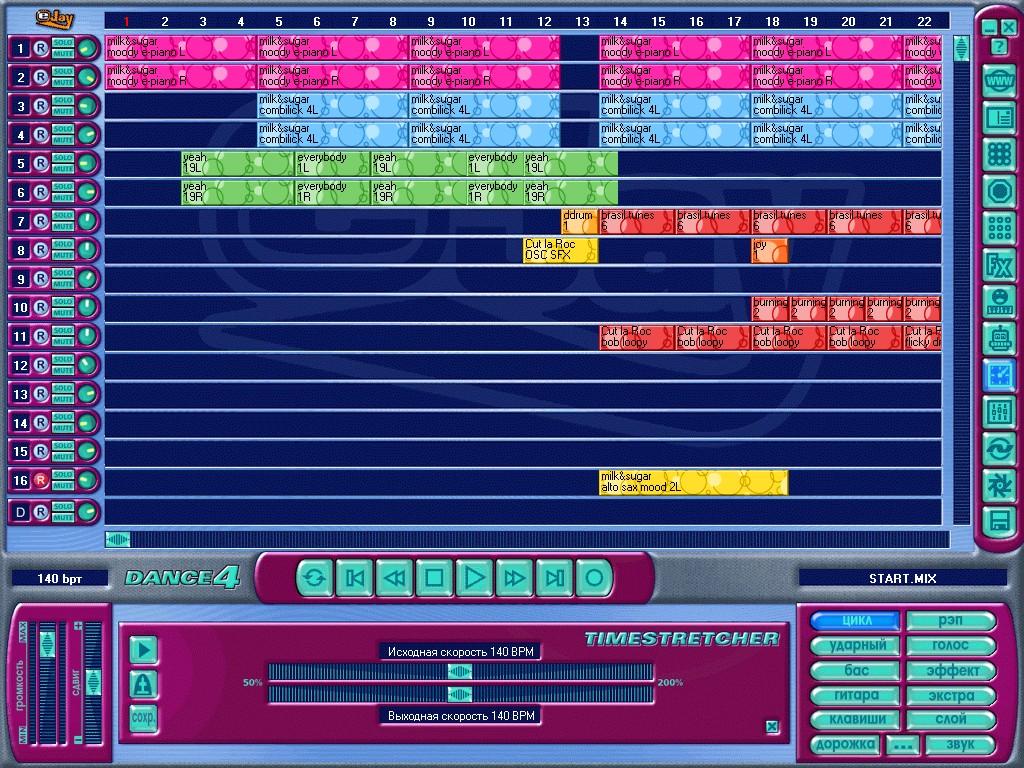Click the "дорожка" button
Image resolution: width=1024 pixels, height=768 pixels.
(x=844, y=744)
